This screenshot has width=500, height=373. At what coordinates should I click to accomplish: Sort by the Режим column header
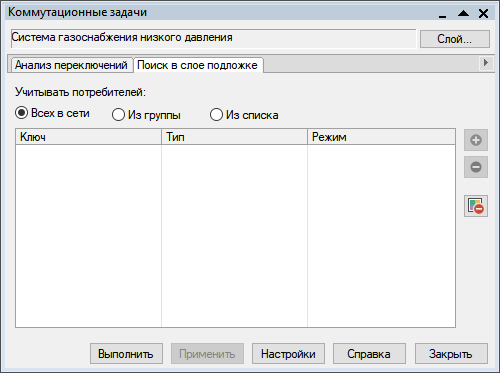pos(381,137)
